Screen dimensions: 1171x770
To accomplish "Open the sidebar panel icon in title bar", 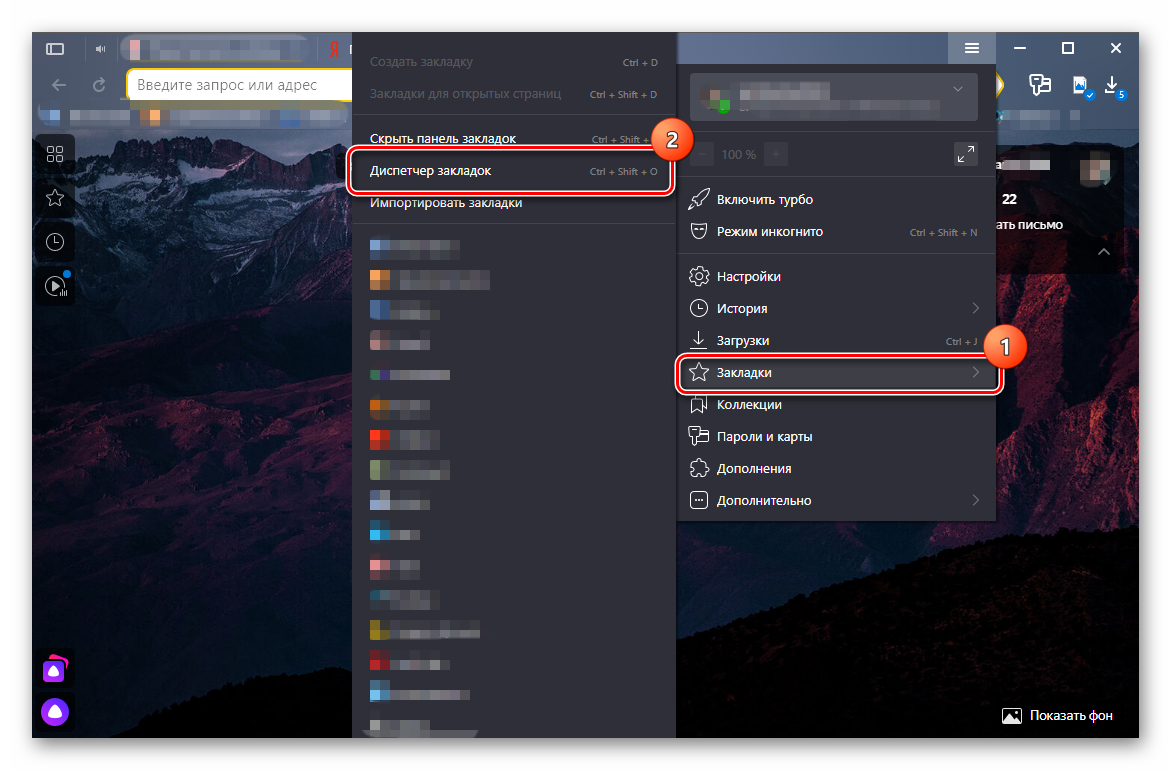I will point(55,48).
